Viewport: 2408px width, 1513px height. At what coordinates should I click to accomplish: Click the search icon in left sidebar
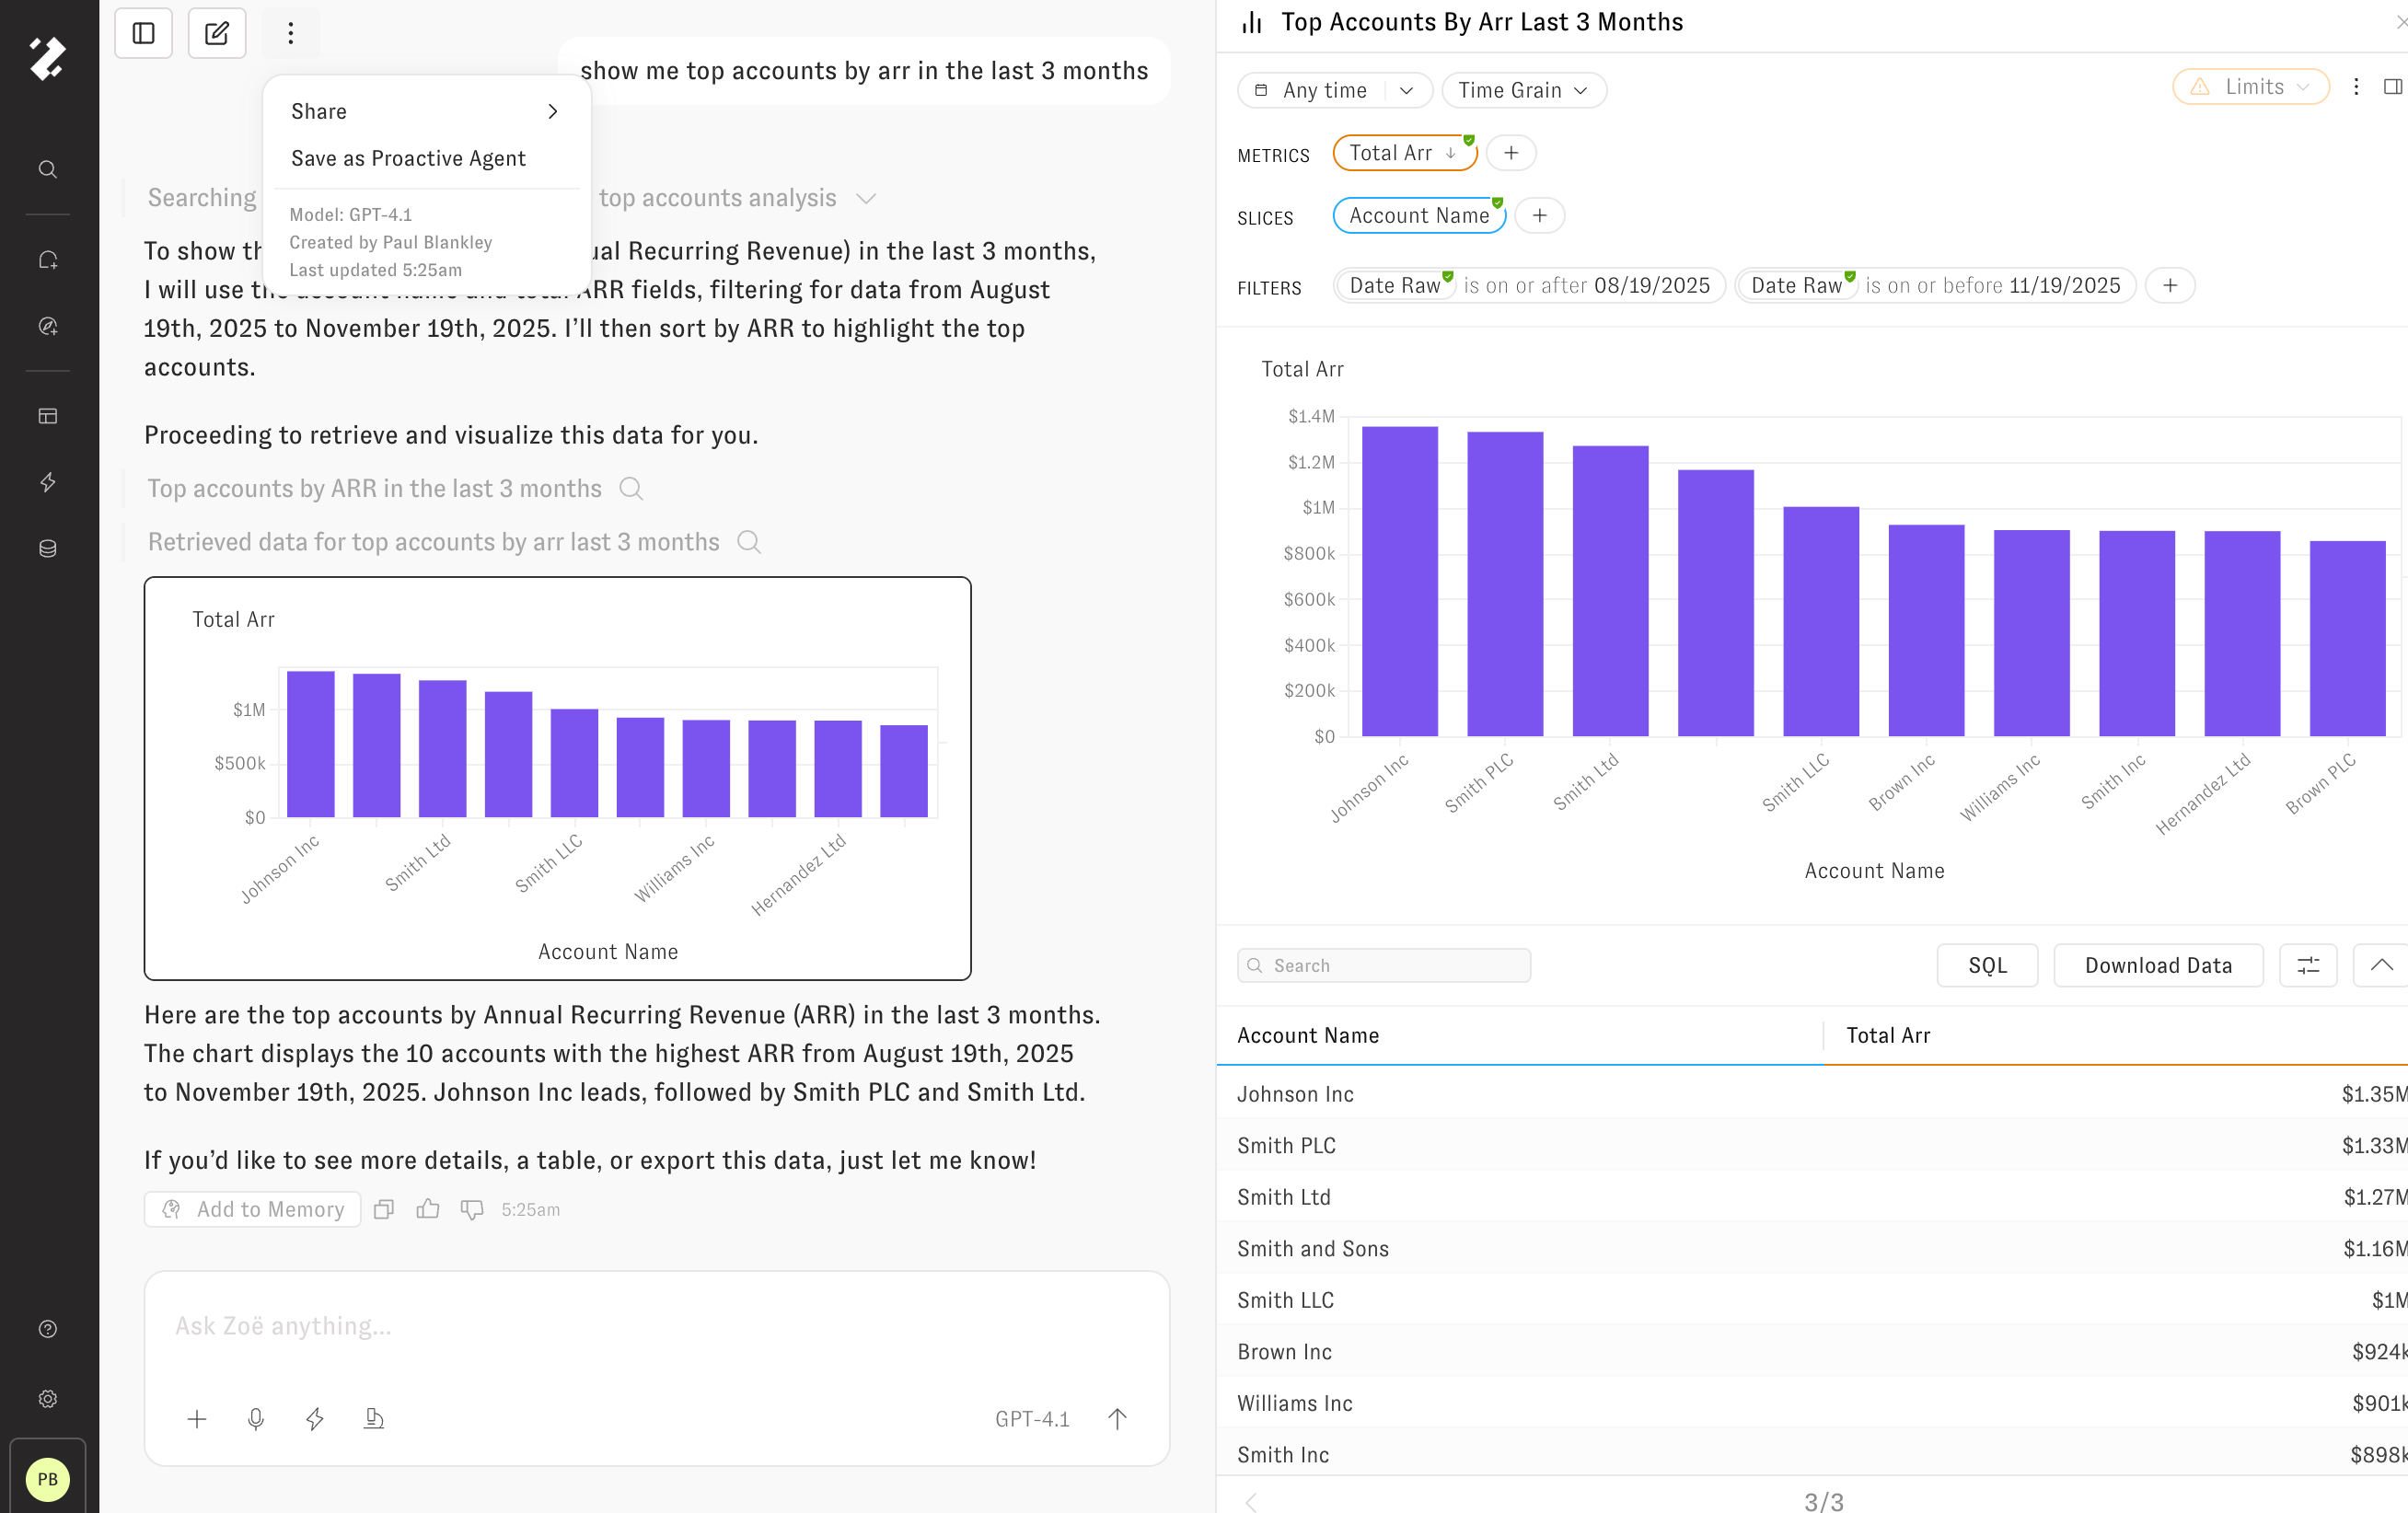[47, 169]
